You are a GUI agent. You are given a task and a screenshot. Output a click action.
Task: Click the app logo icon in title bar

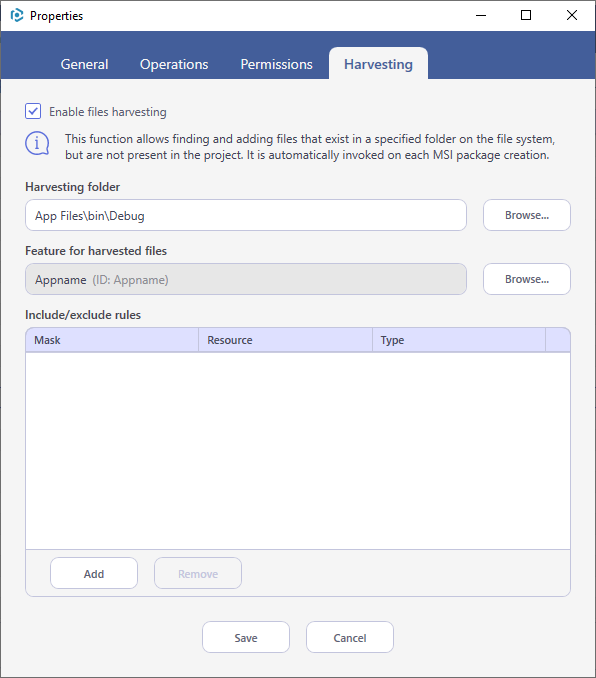pos(16,16)
